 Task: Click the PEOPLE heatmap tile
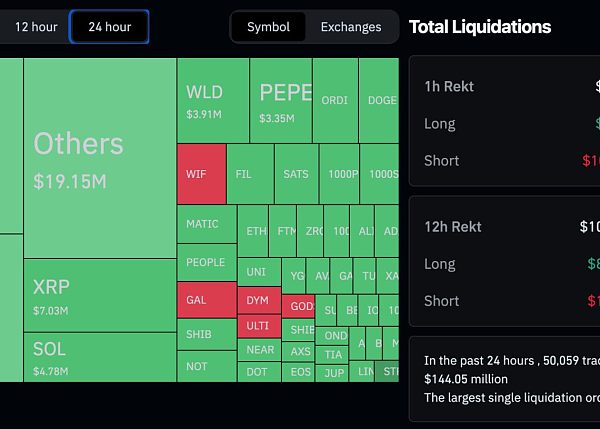pyautogui.click(x=206, y=262)
